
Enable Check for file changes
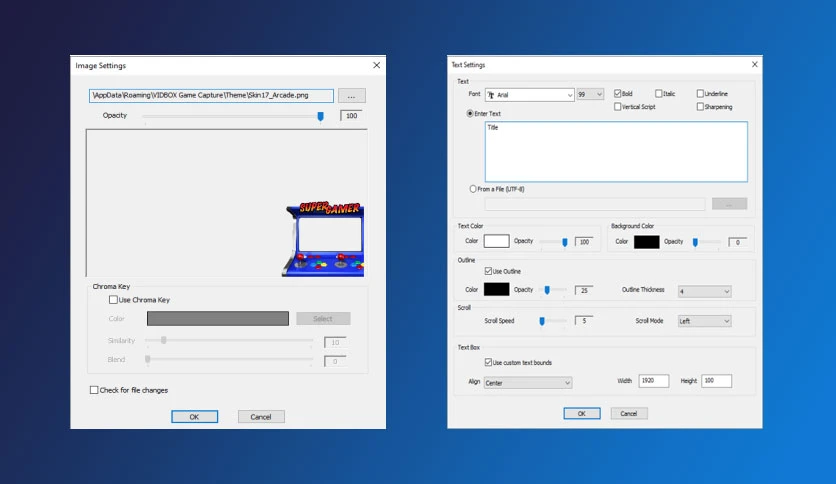pos(94,390)
